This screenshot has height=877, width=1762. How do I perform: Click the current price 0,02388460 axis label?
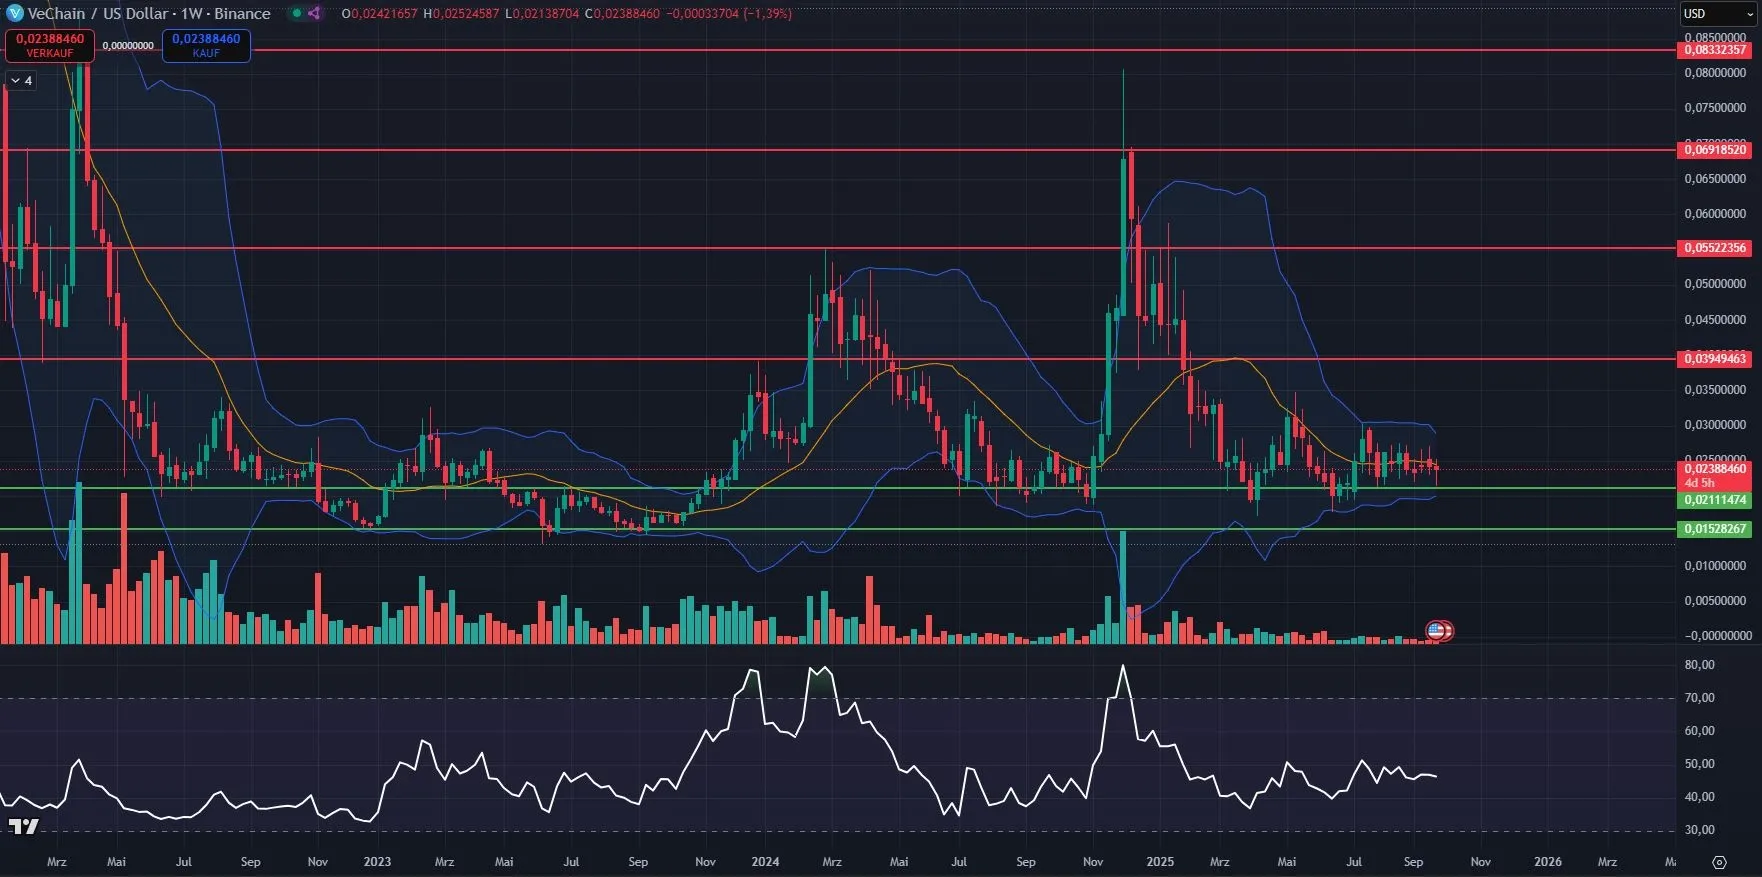point(1714,469)
